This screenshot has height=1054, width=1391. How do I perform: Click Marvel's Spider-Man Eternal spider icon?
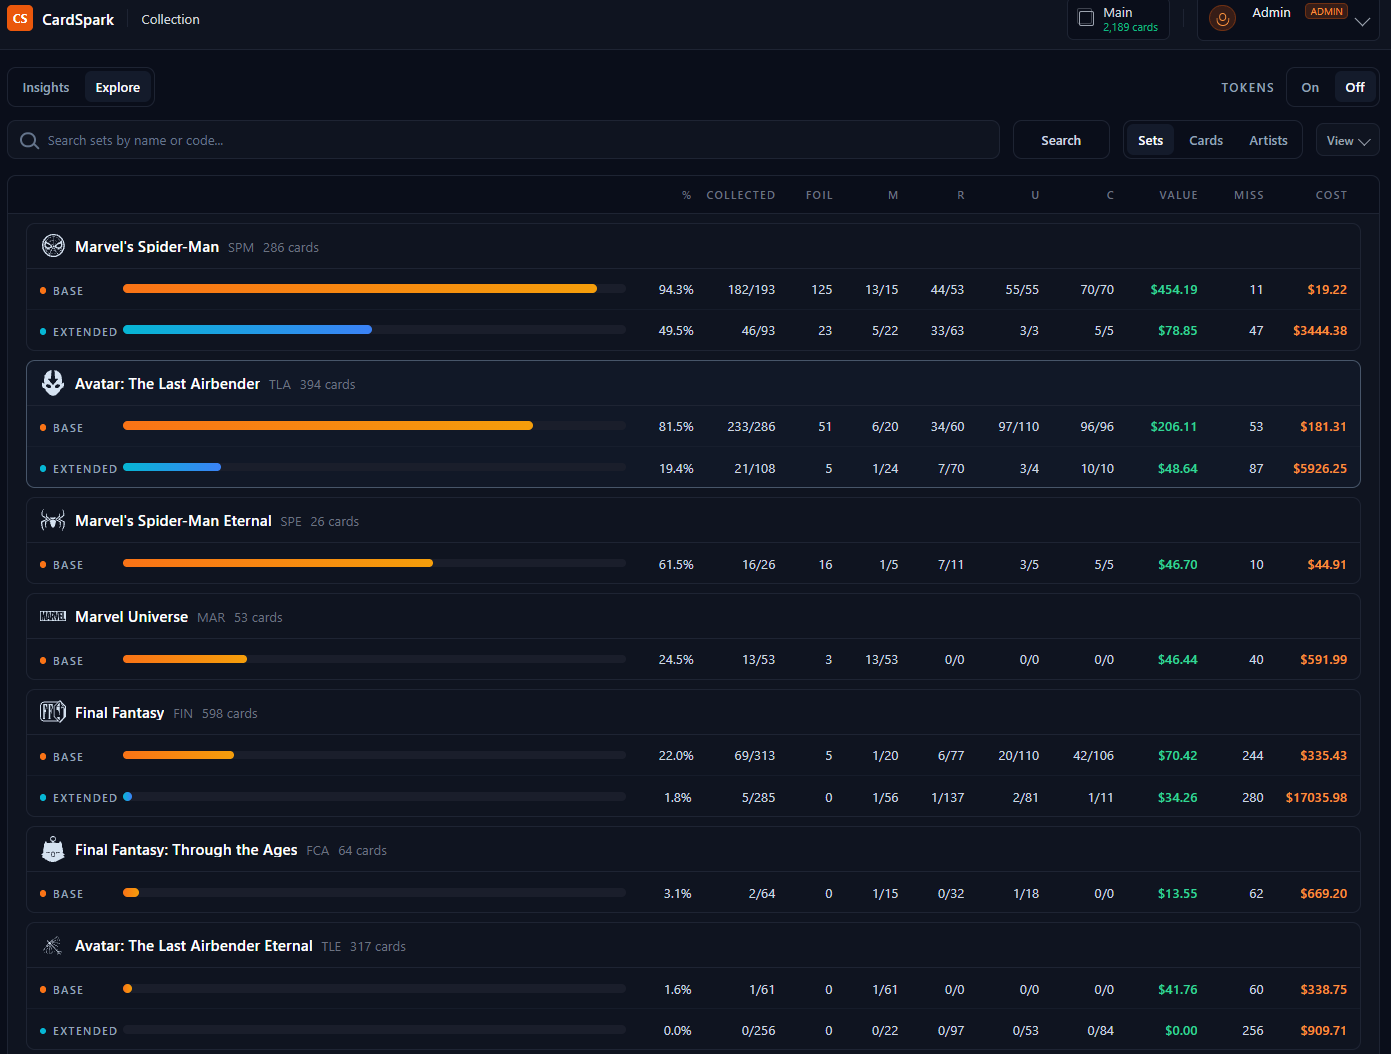[x=53, y=520]
